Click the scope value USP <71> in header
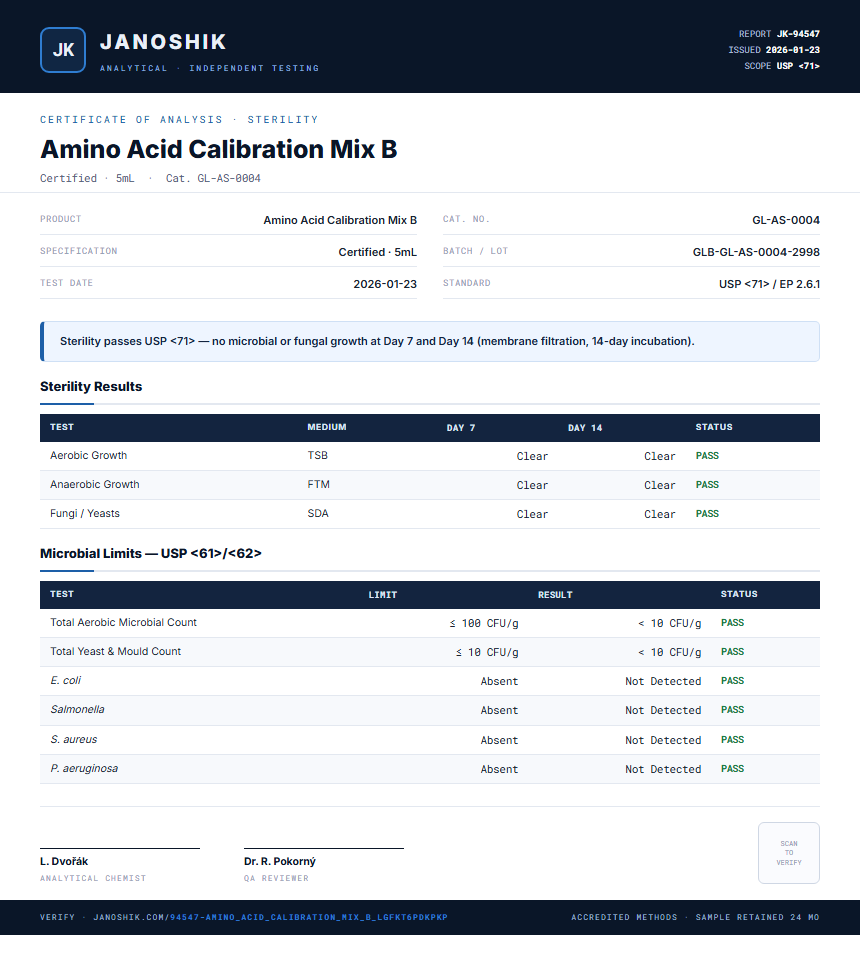The width and height of the screenshot is (860, 963). [798, 66]
